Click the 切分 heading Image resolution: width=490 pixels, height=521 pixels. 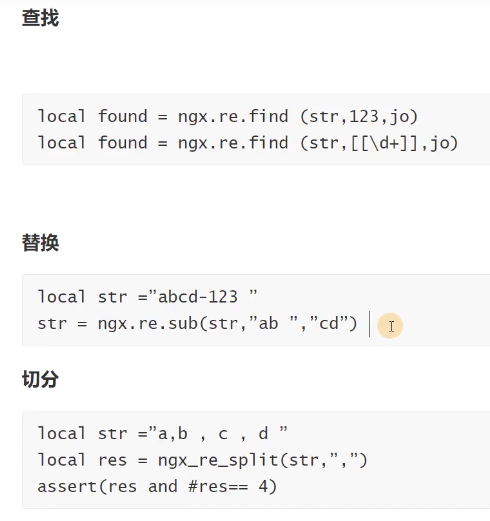pos(40,379)
